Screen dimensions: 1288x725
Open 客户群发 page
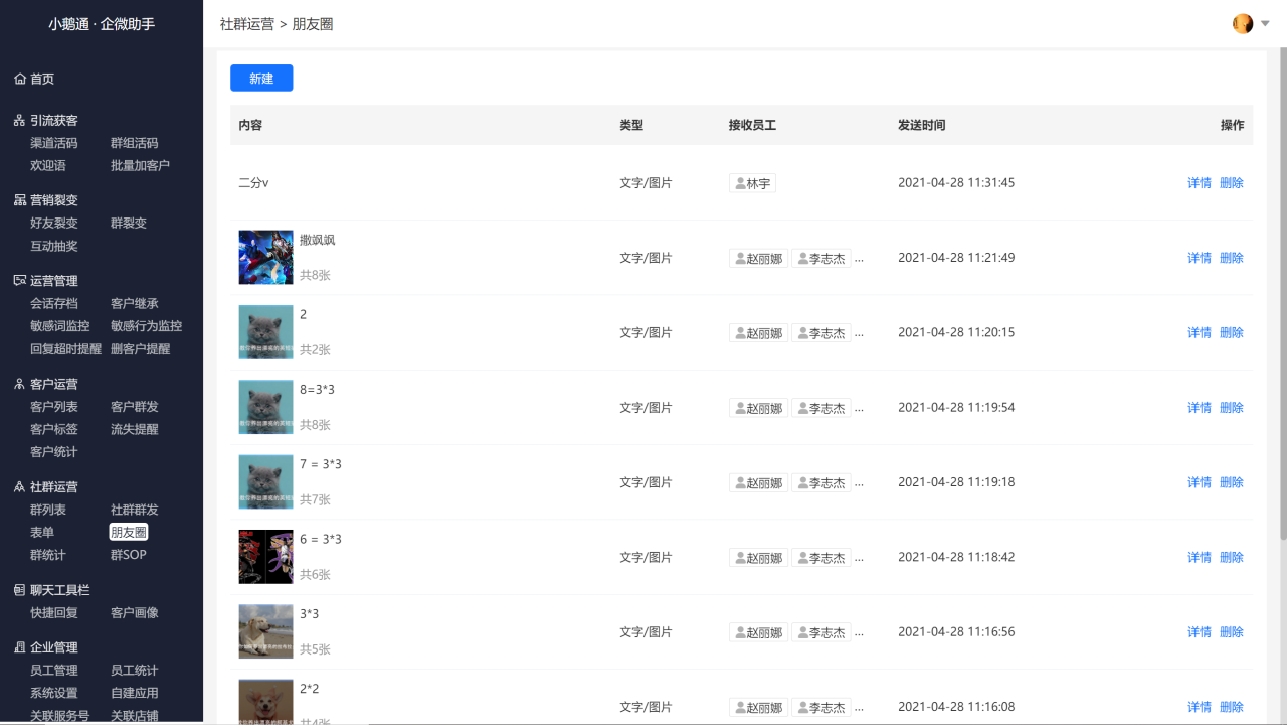click(x=135, y=406)
